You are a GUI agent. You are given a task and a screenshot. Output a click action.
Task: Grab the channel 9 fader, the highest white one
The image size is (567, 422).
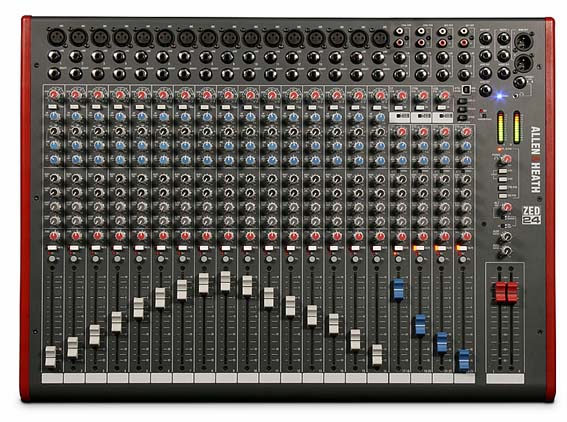[x=225, y=281]
